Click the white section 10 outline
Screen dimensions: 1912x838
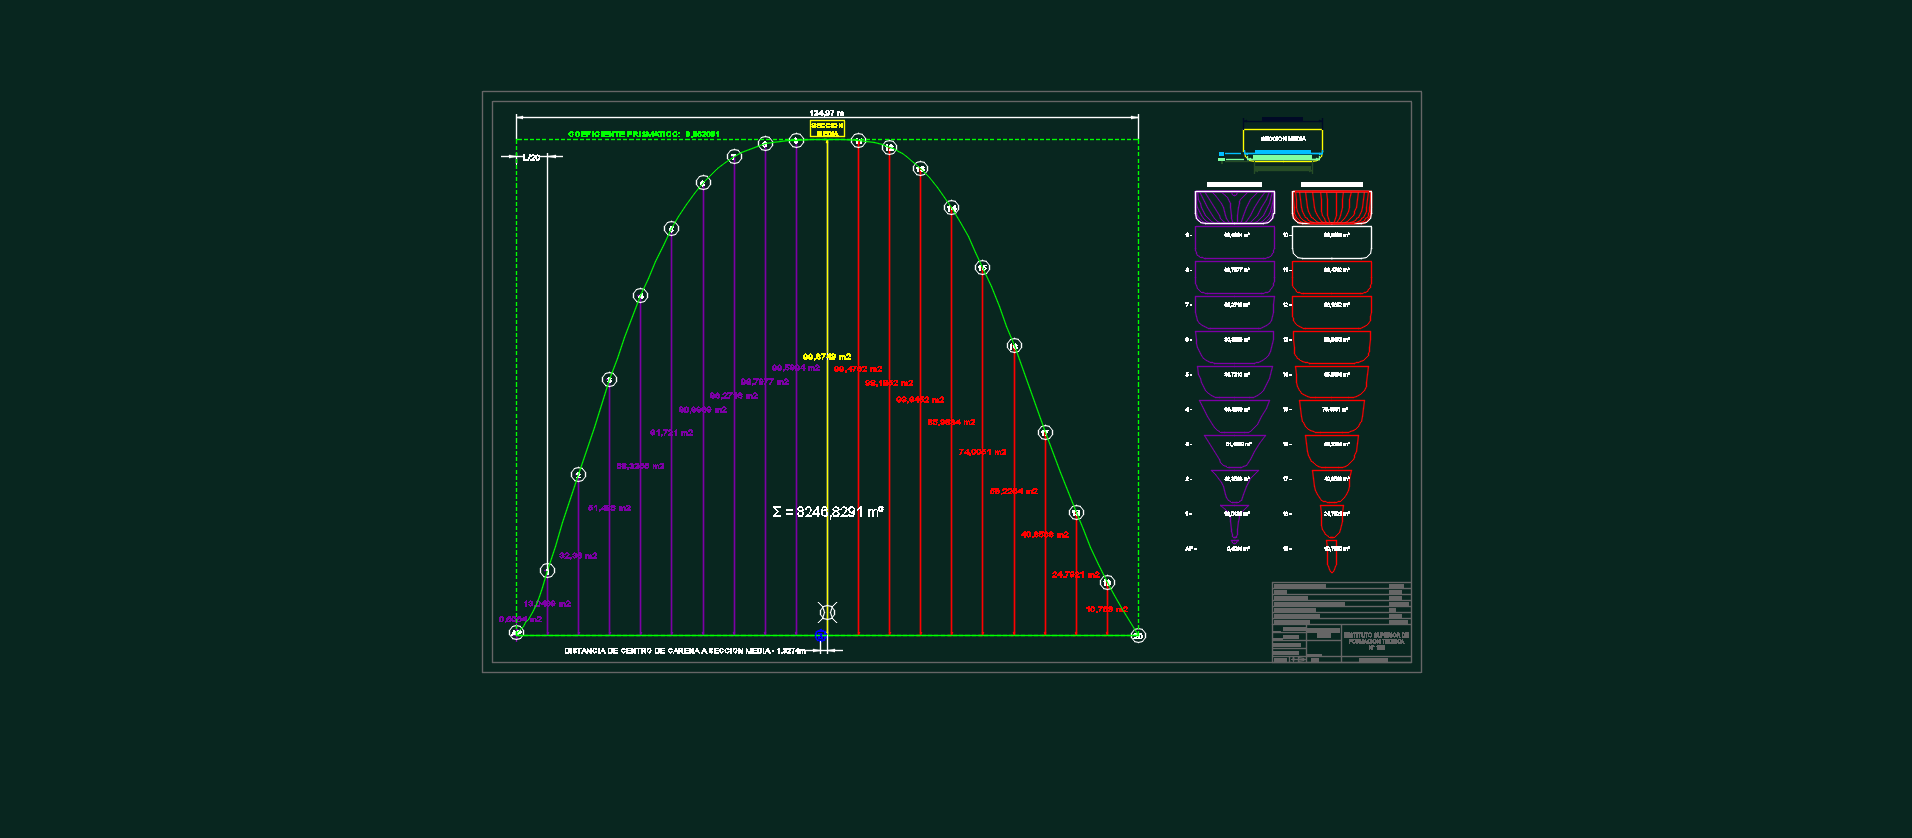coord(1332,242)
